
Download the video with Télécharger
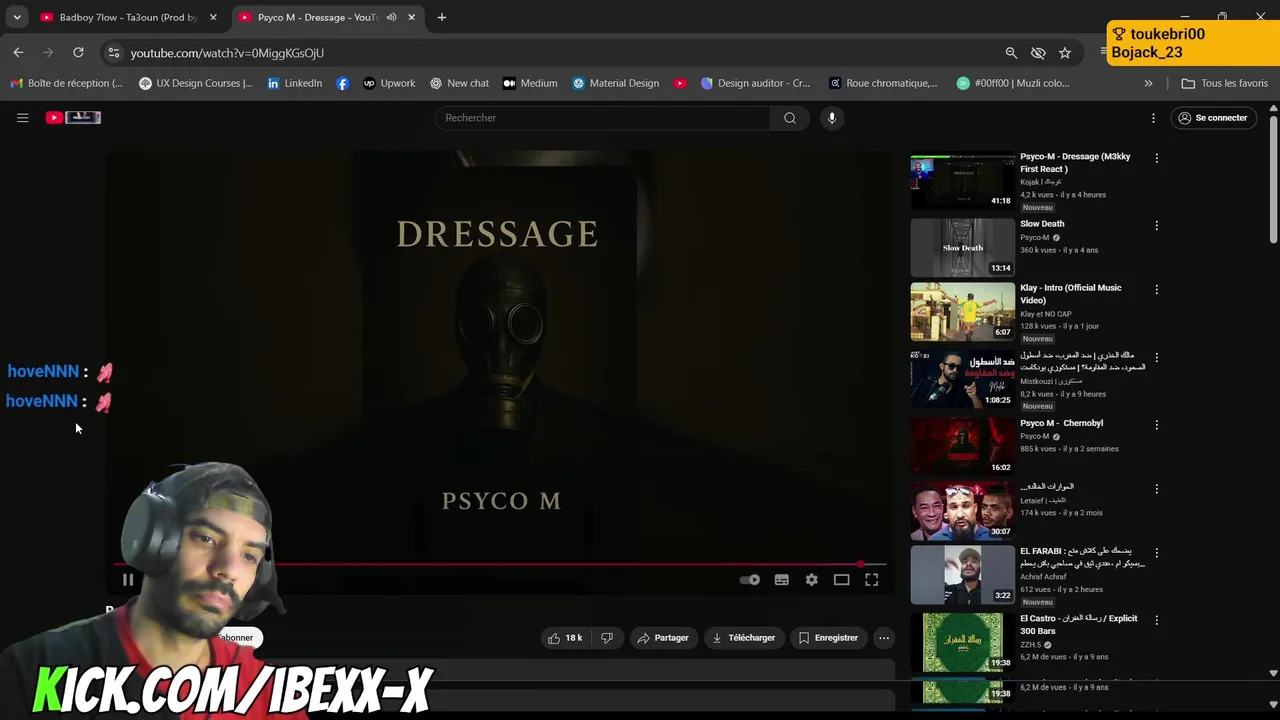[x=743, y=638]
